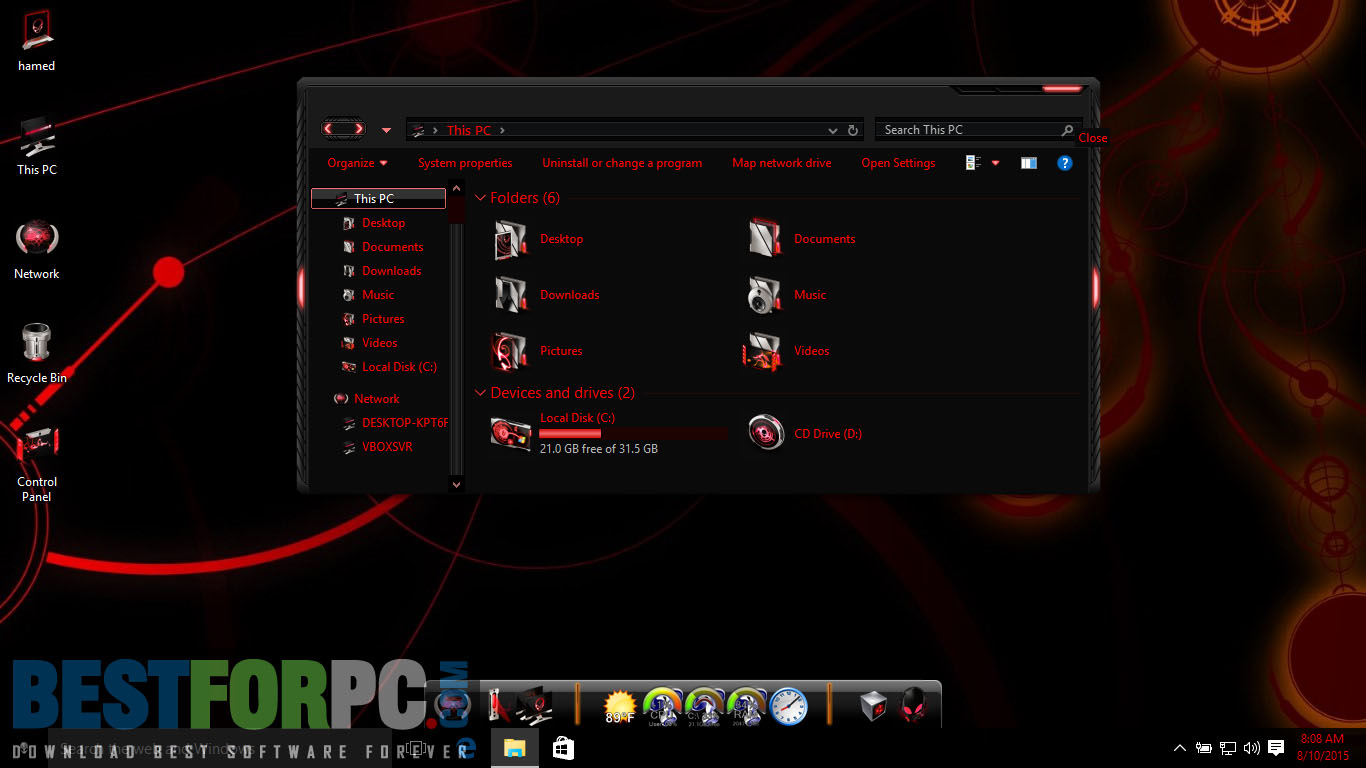Collapse the Folders (6) group

coord(481,198)
